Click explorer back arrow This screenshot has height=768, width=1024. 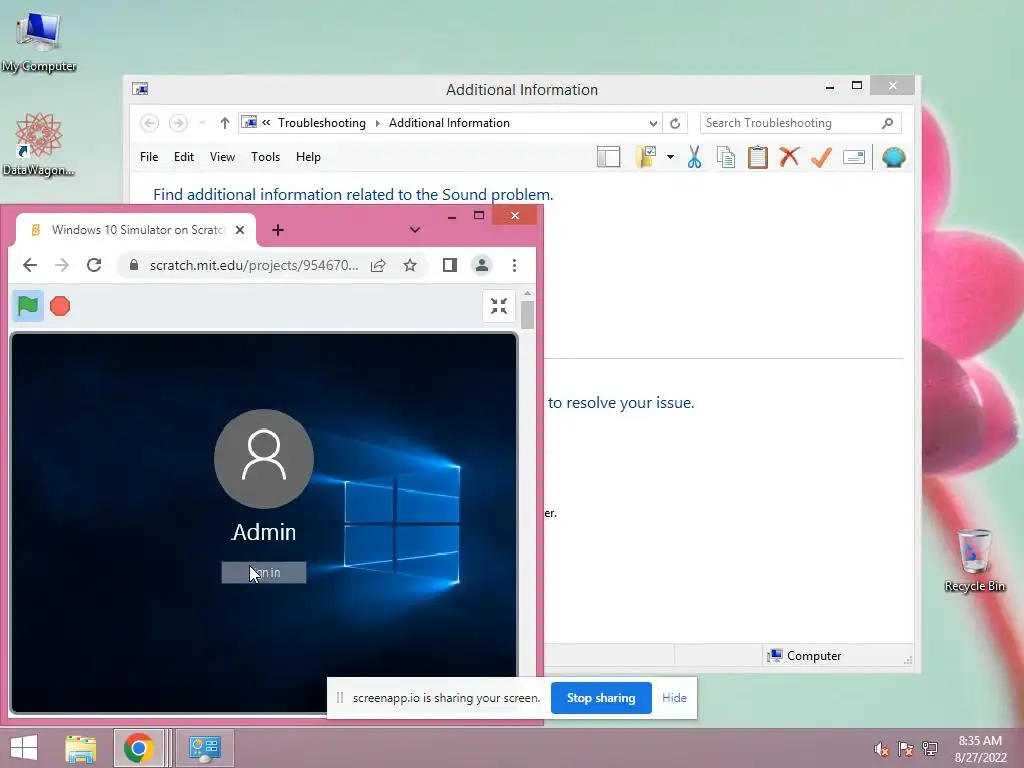click(150, 123)
